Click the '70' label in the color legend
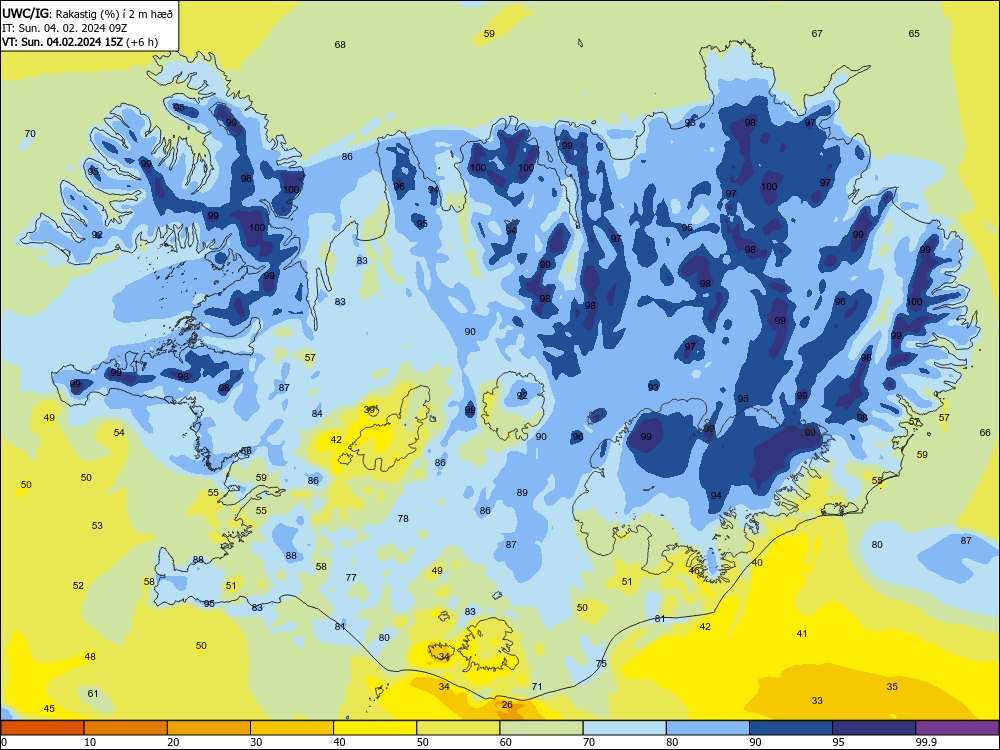The width and height of the screenshot is (1000, 750). [589, 742]
